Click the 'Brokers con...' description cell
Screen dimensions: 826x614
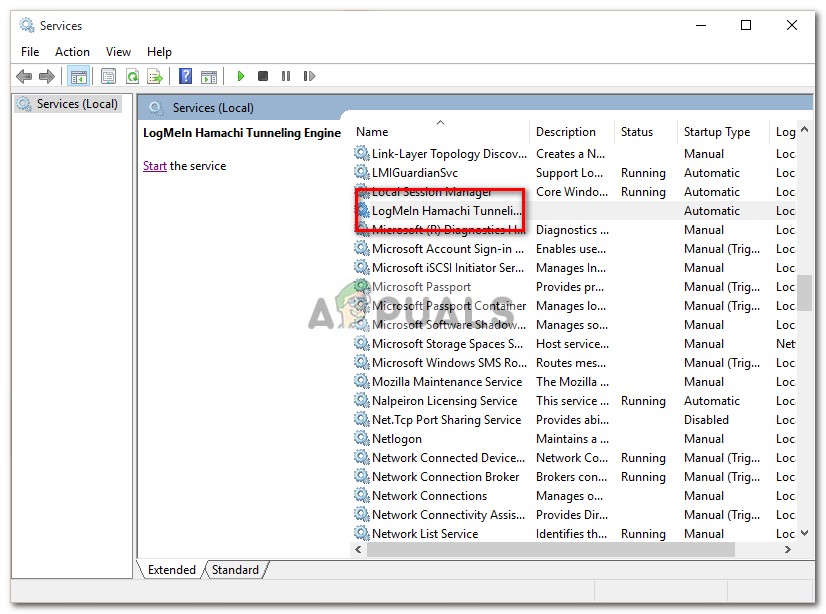pos(571,477)
